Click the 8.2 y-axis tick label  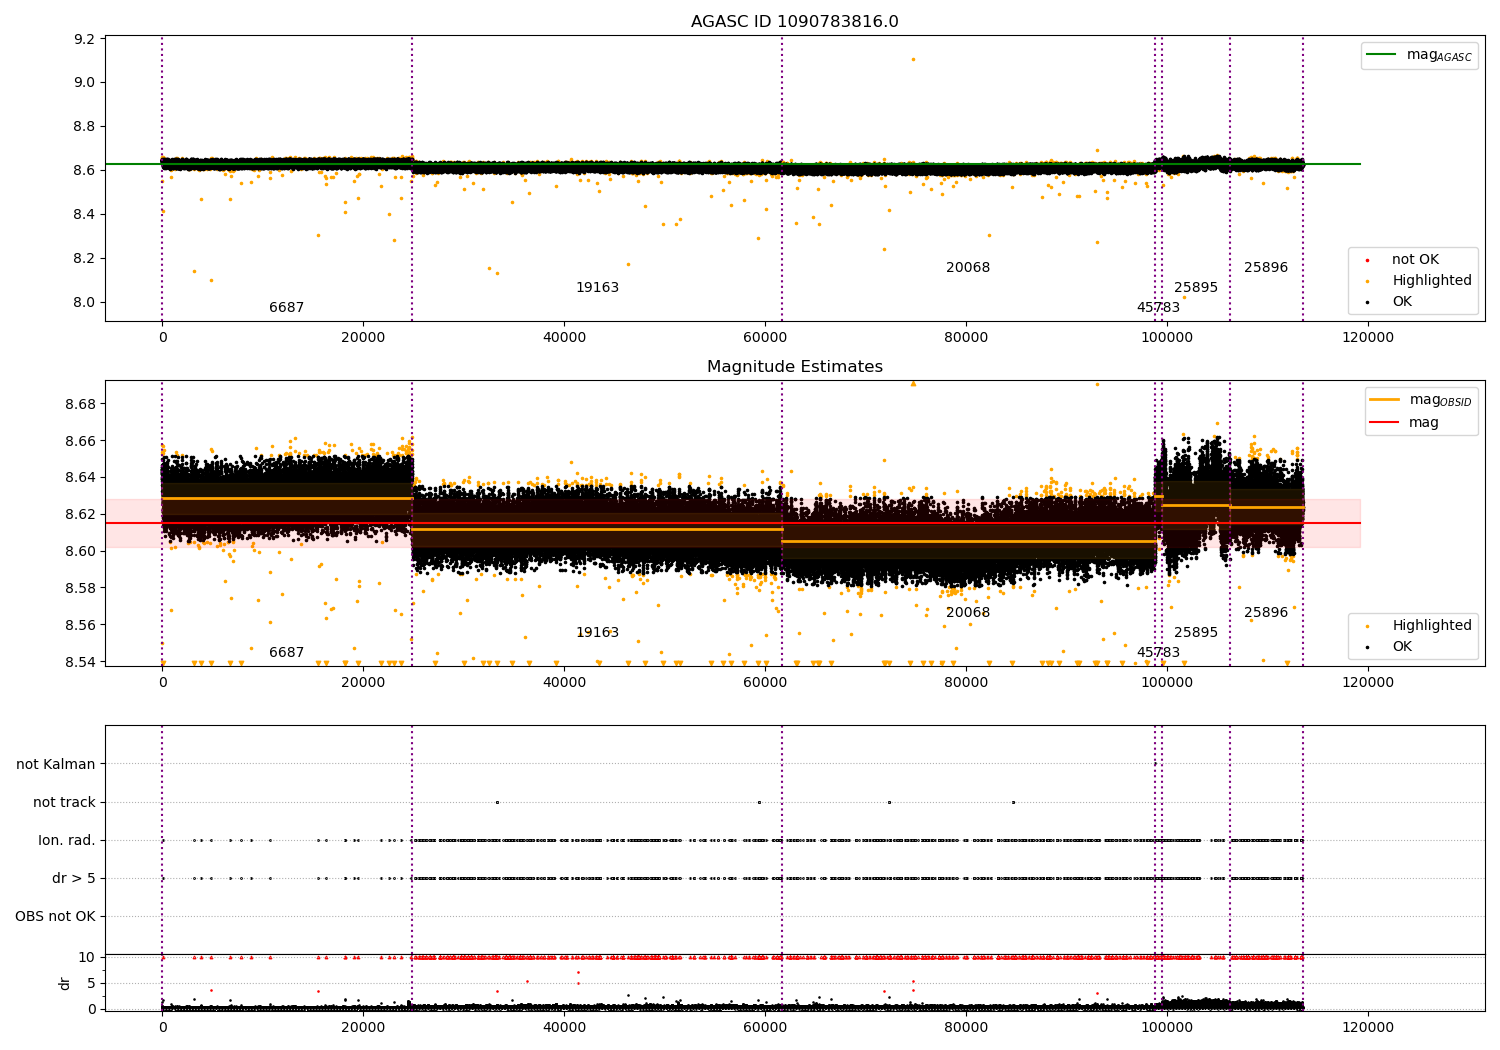coord(85,259)
